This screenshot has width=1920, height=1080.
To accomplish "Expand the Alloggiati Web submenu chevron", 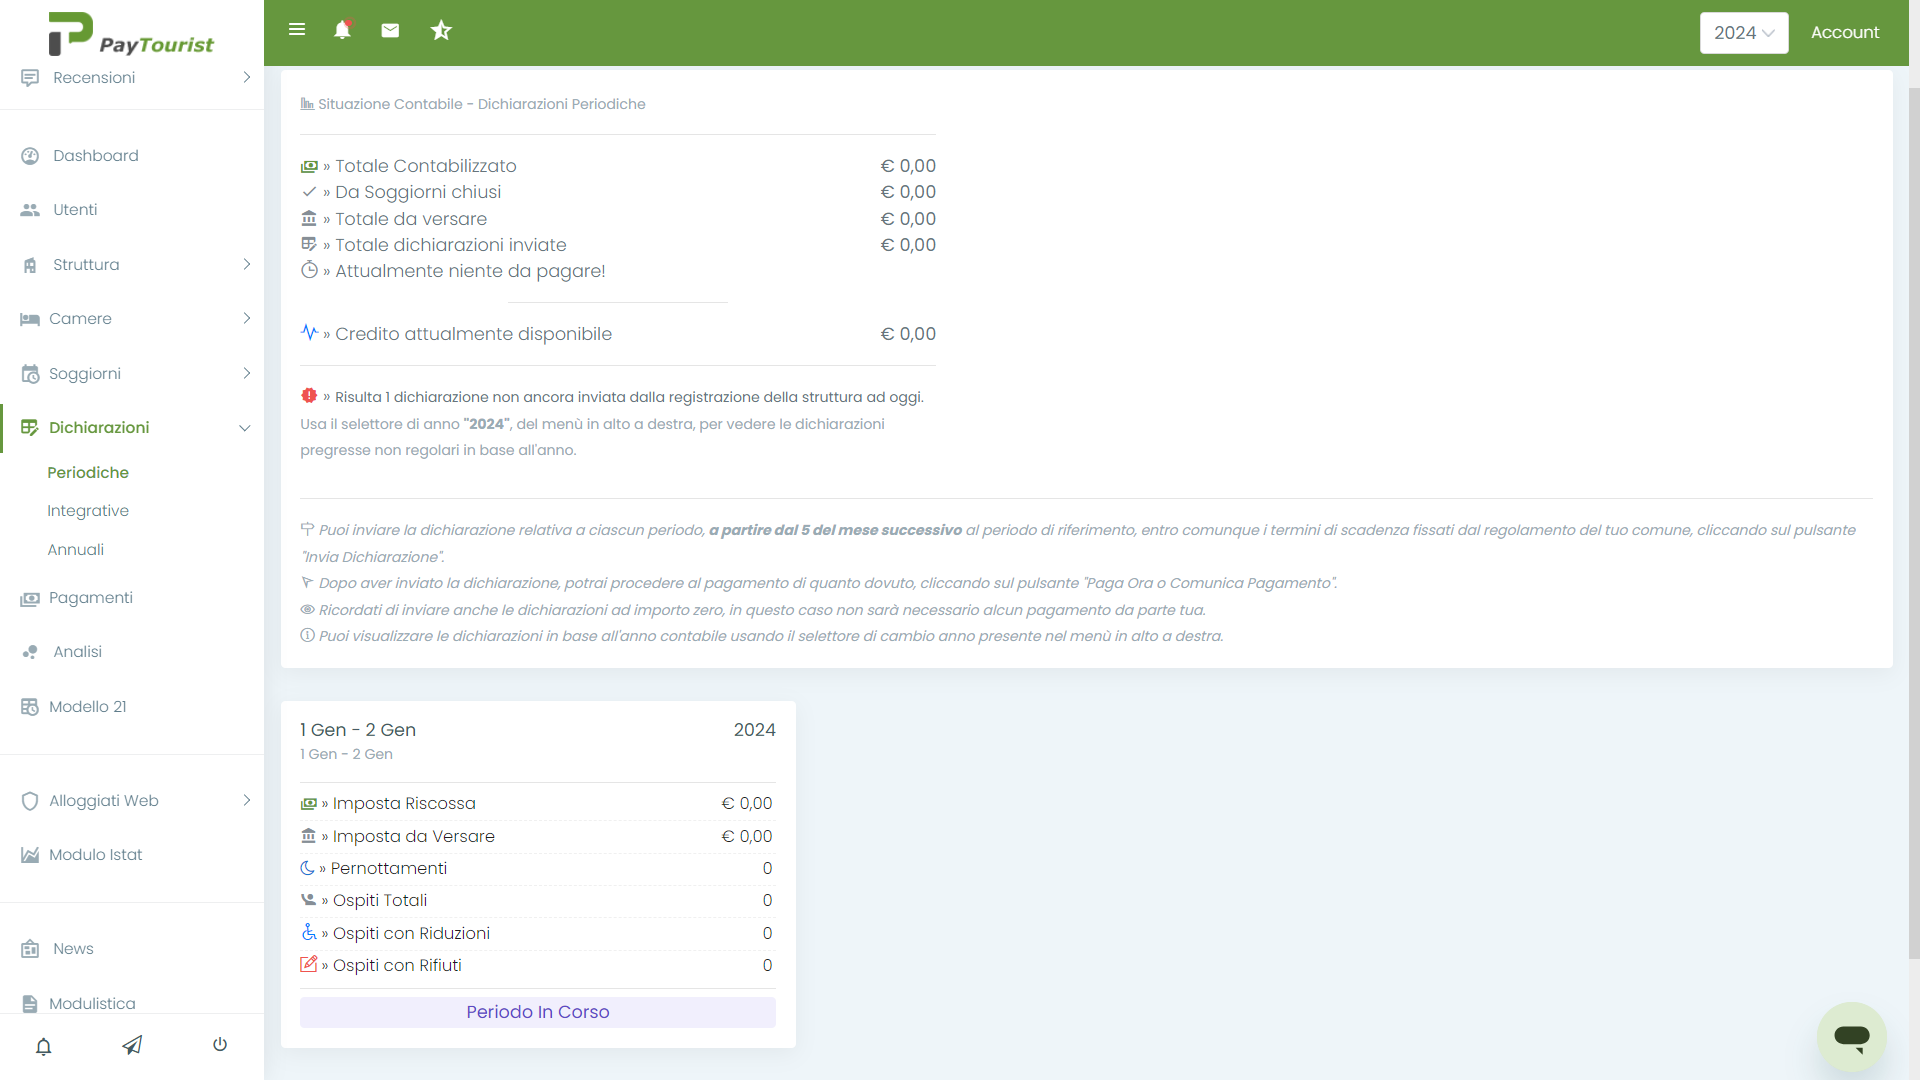I will (x=246, y=801).
